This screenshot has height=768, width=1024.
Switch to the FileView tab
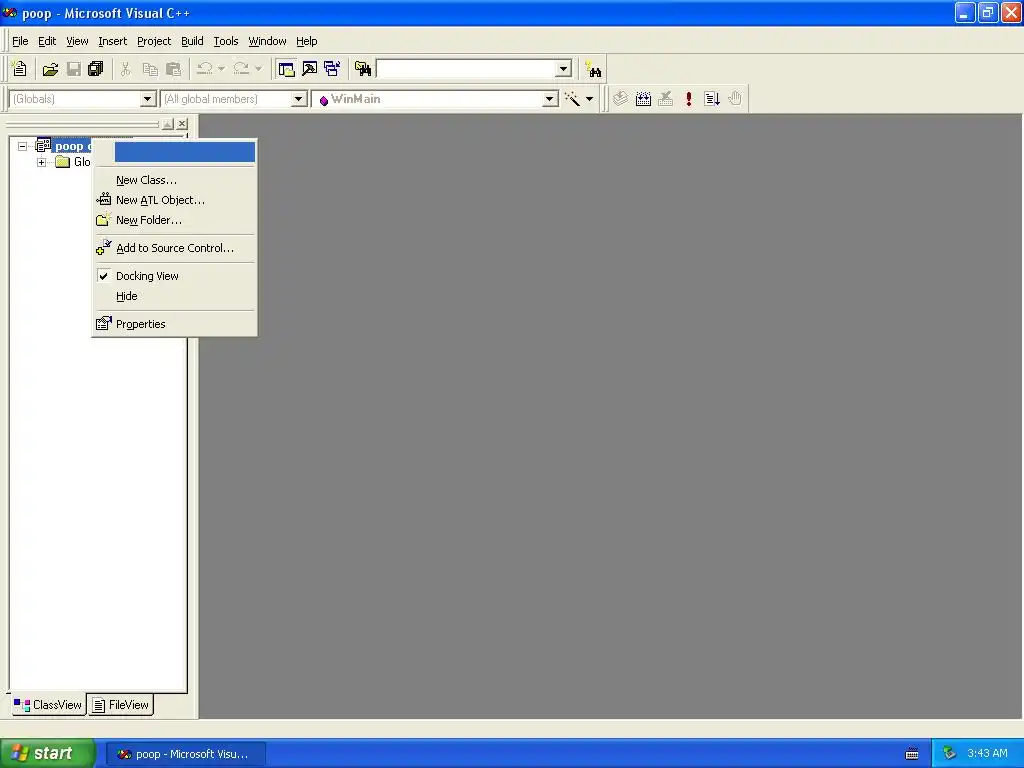pyautogui.click(x=121, y=705)
